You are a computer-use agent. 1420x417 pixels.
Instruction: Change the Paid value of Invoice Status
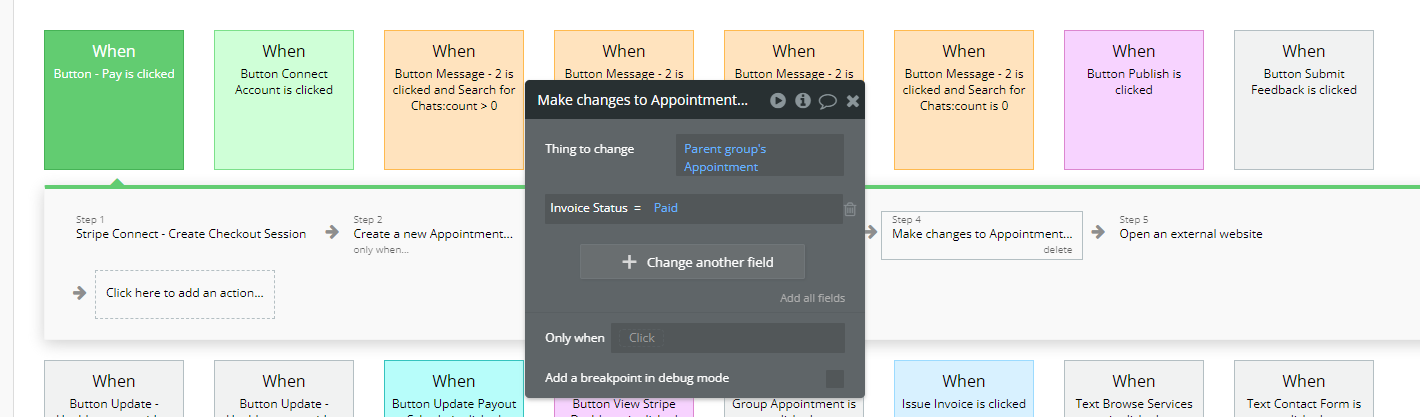666,208
